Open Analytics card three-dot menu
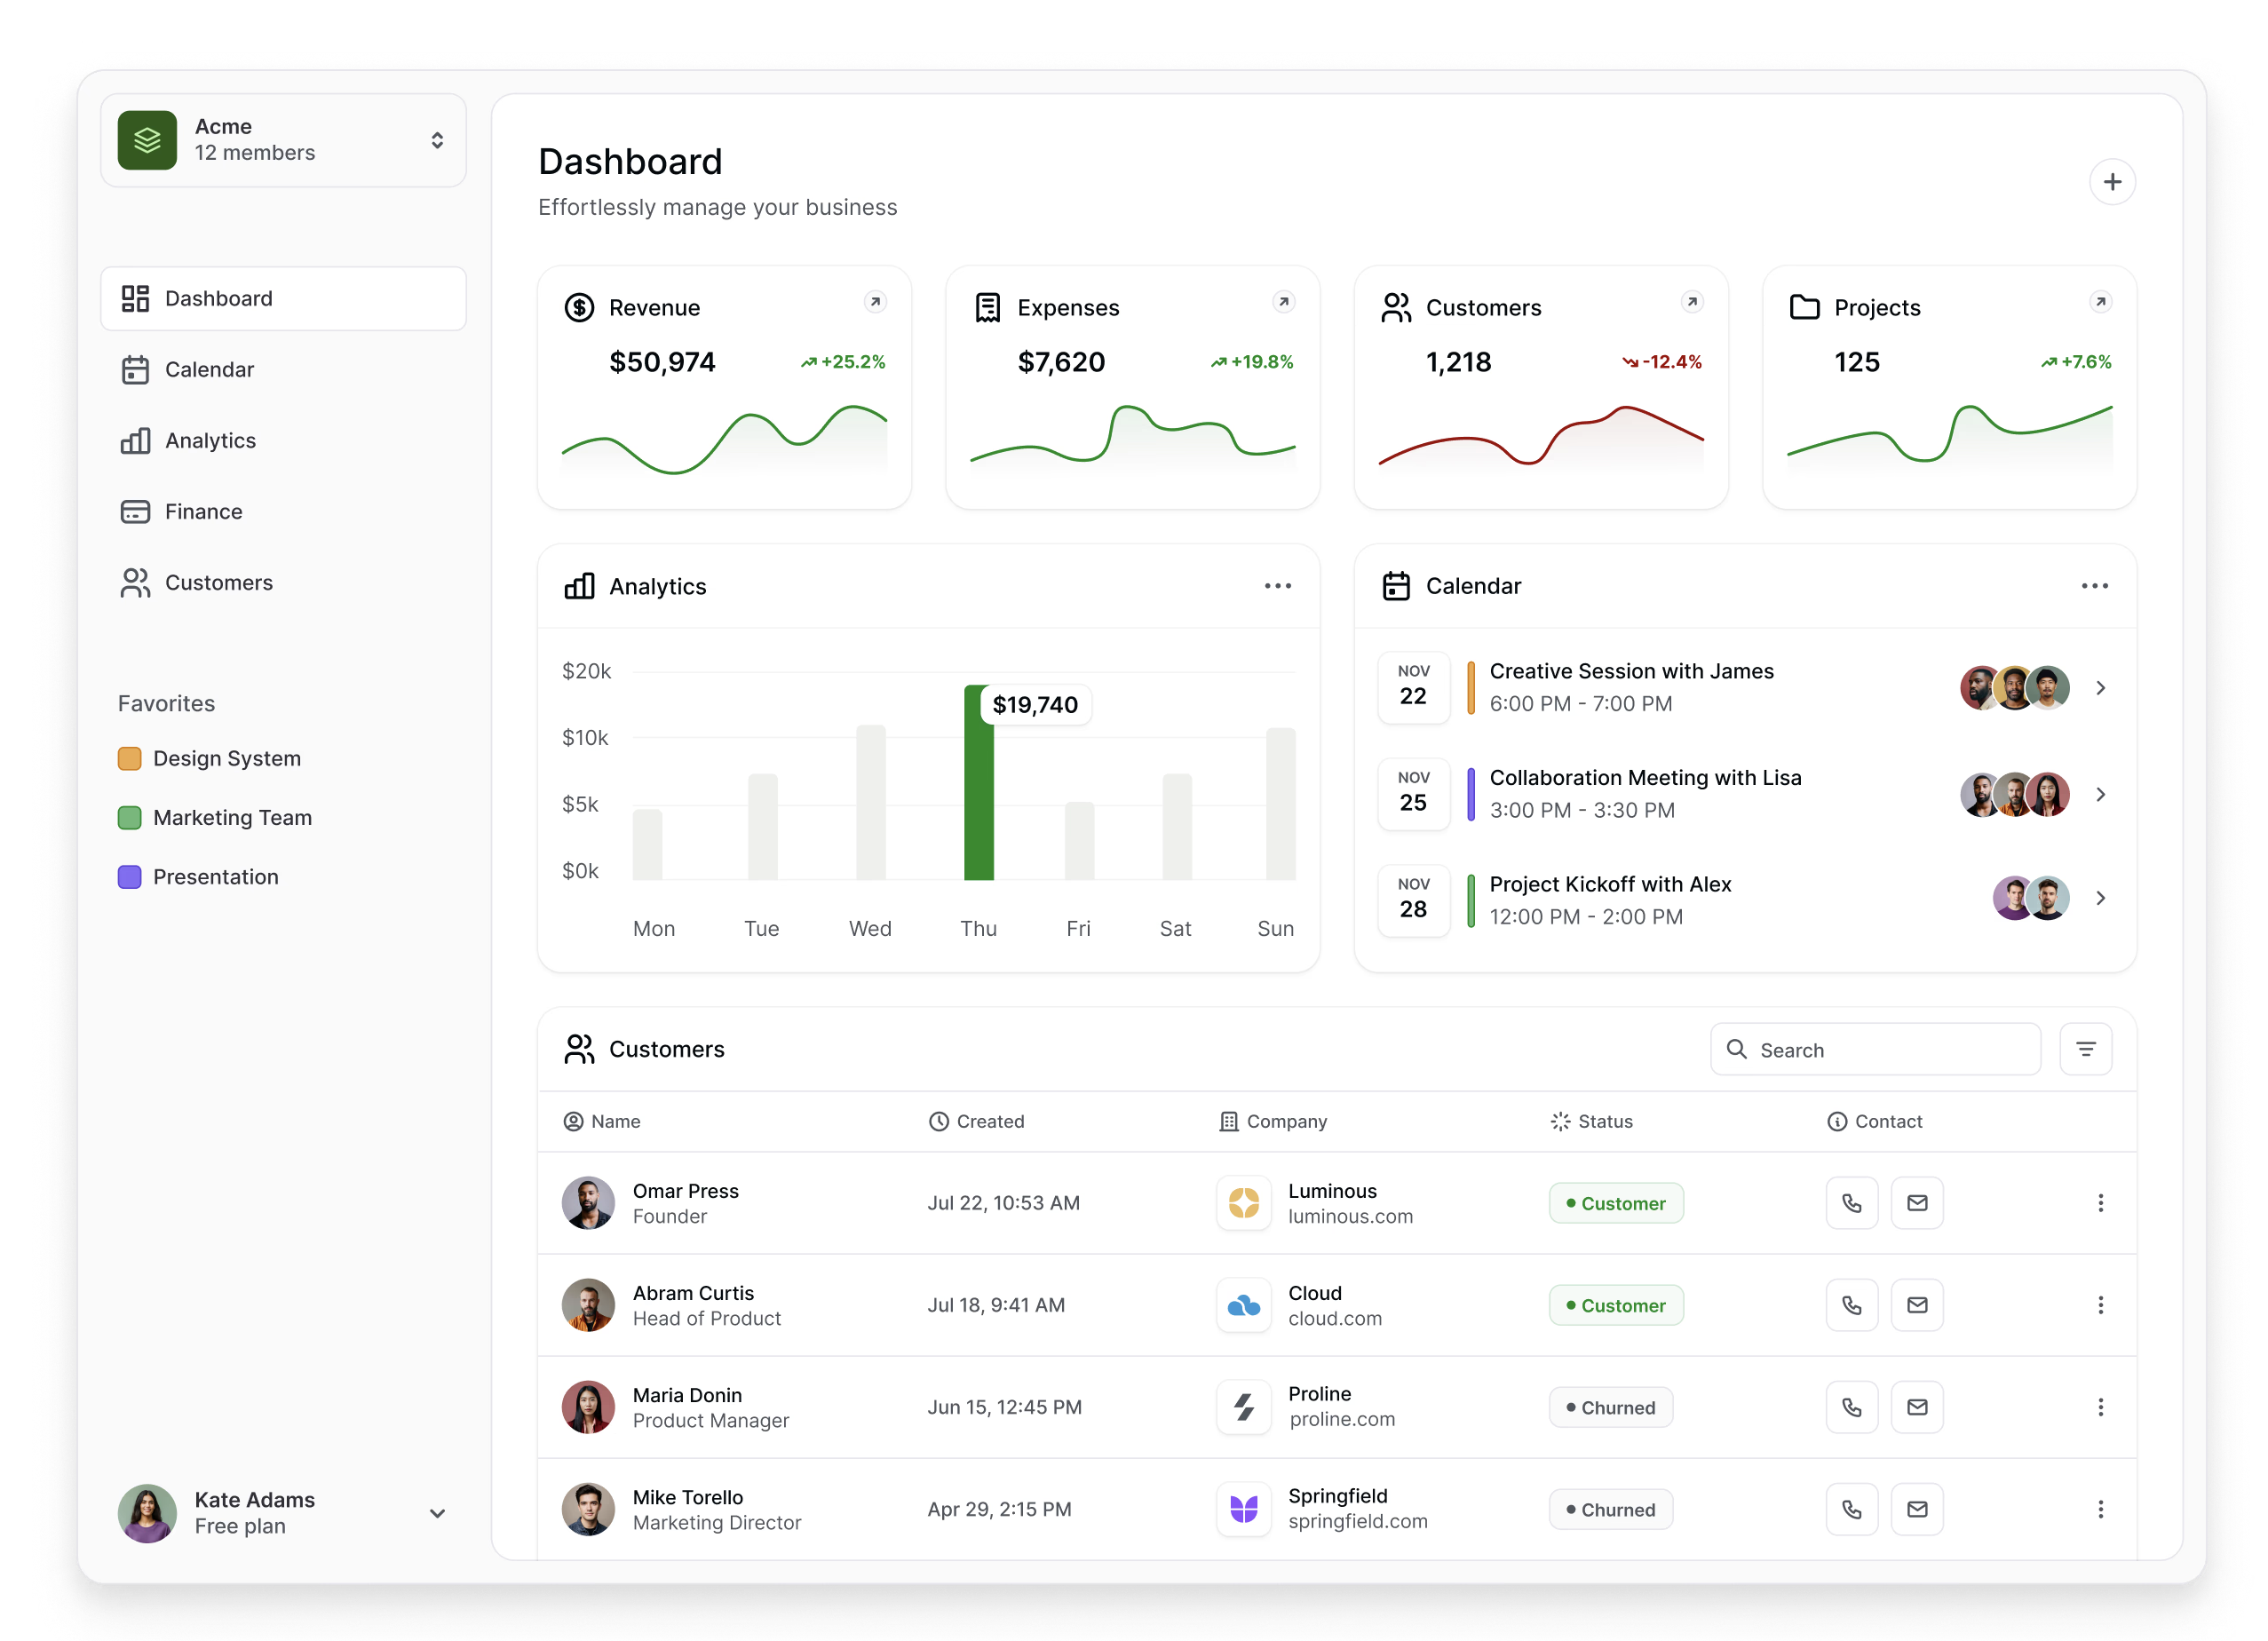This screenshot has width=2268, height=1641. (x=1277, y=586)
